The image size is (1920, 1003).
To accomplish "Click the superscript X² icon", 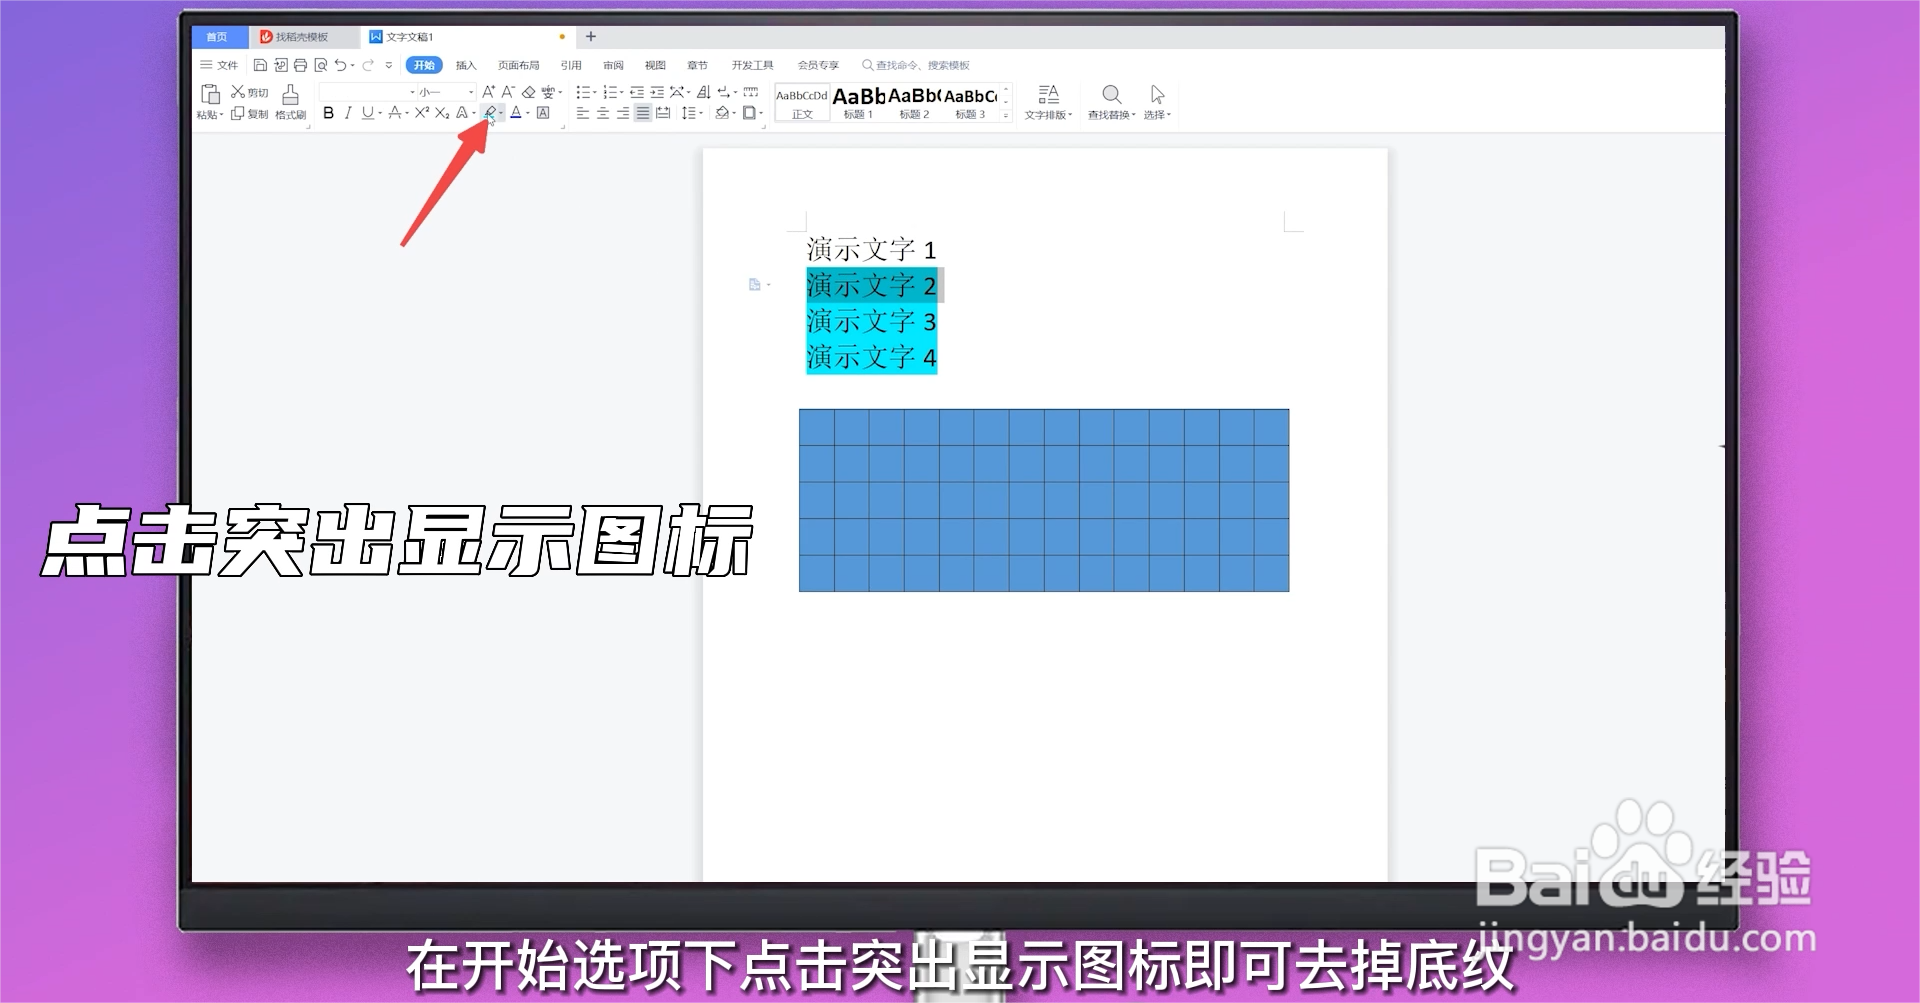I will coord(423,112).
